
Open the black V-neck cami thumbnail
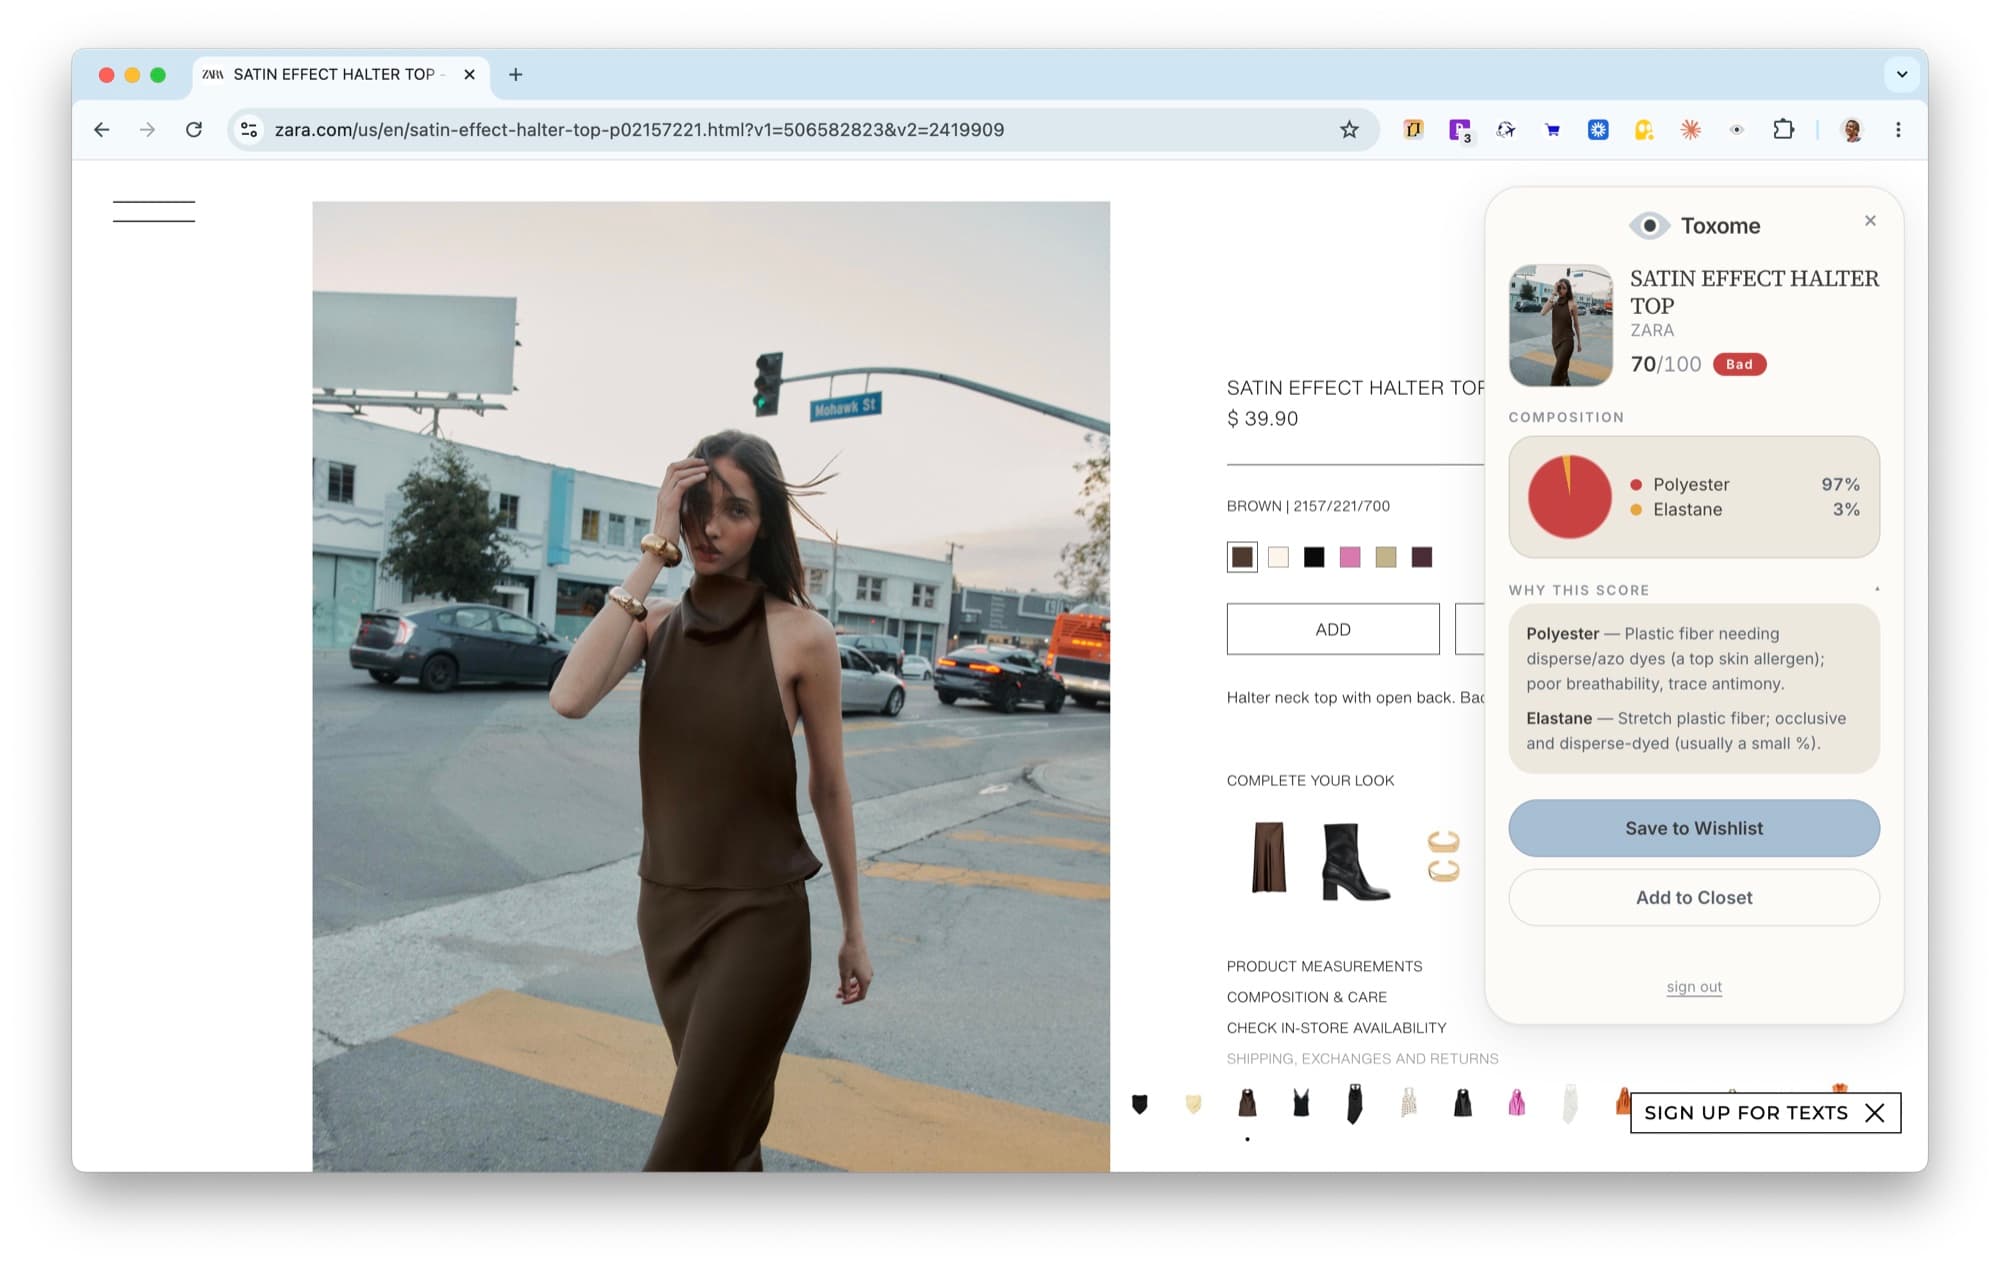pos(1300,1103)
